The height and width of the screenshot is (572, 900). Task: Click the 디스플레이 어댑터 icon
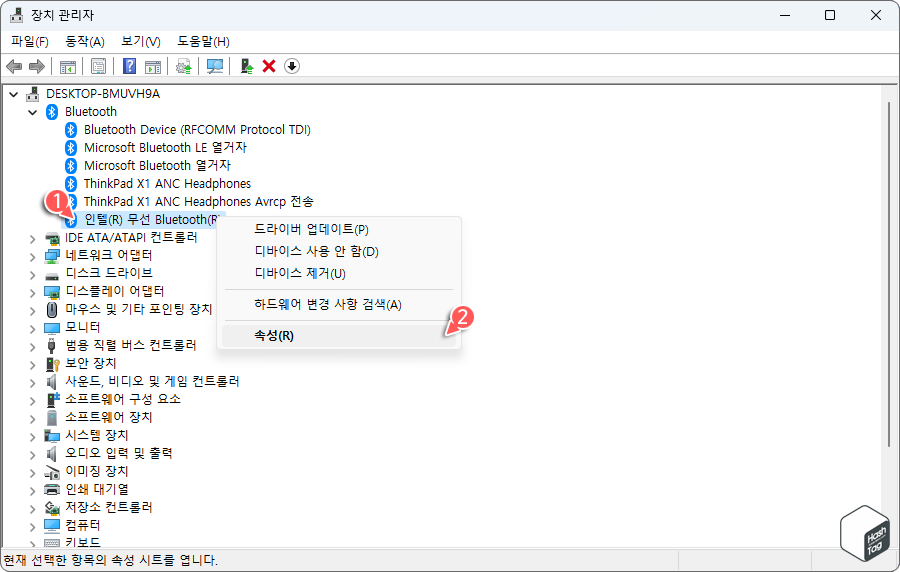pyautogui.click(x=52, y=292)
